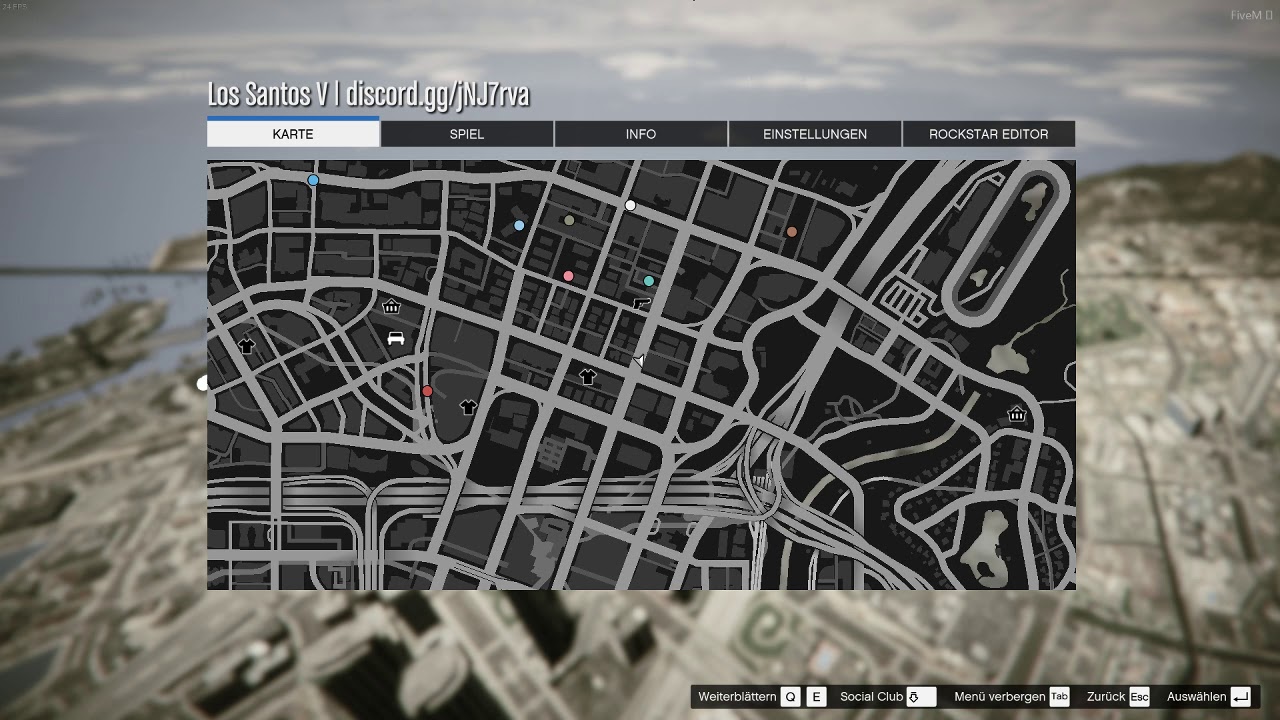This screenshot has width=1280, height=720.
Task: Click Menü verbergen Tab key
Action: pos(1059,697)
